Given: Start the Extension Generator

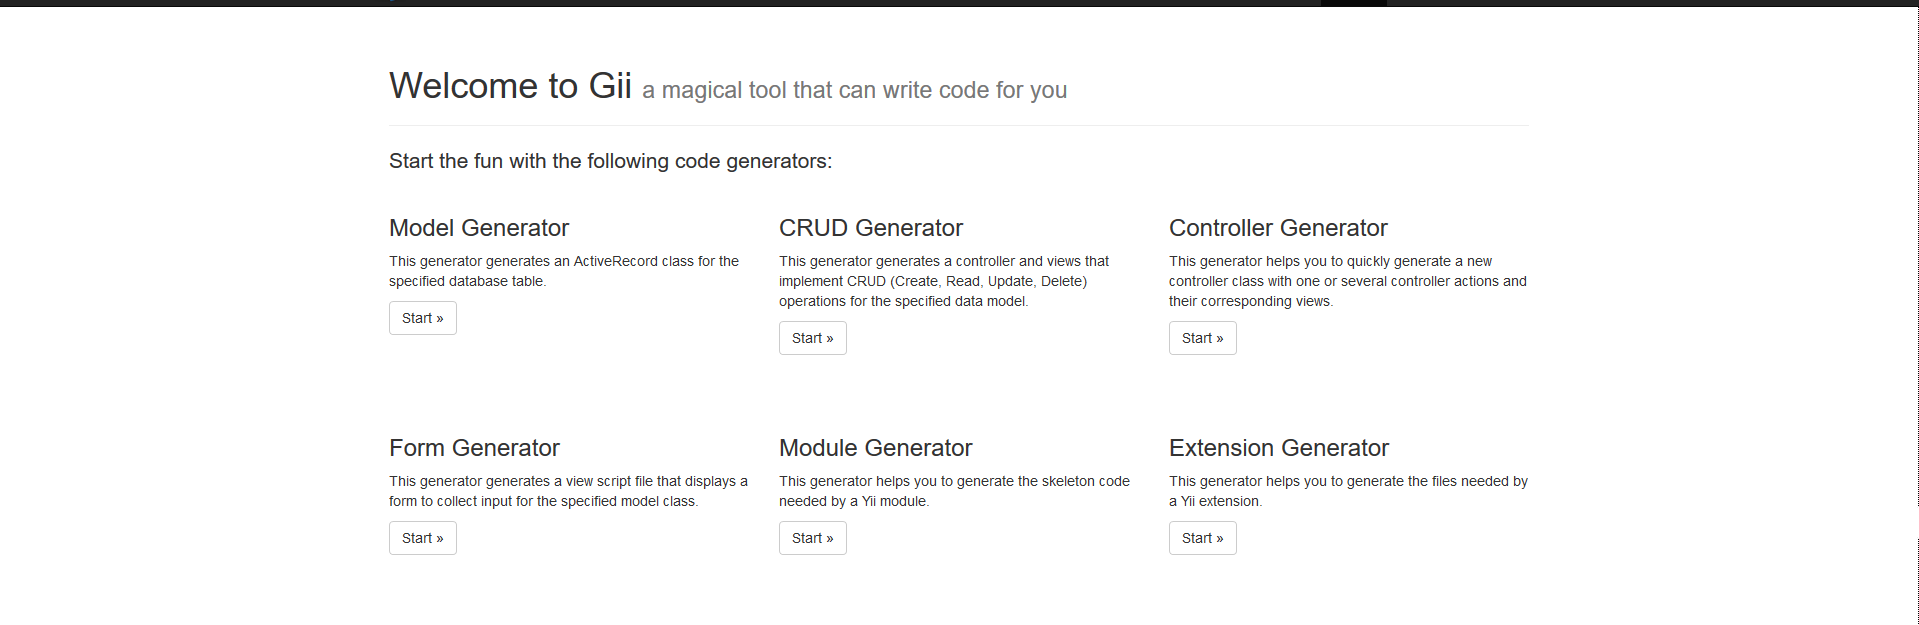Looking at the screenshot, I should (1203, 538).
